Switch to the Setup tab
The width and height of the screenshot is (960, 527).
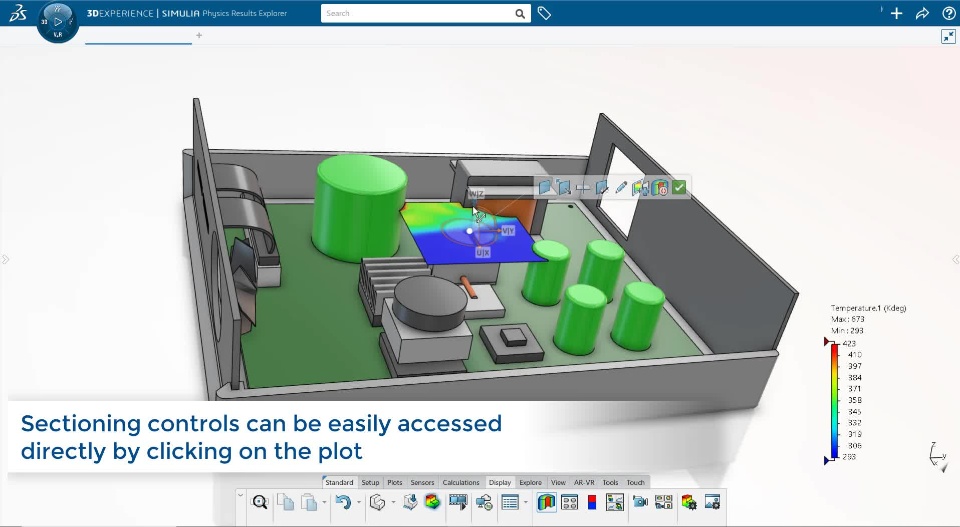pyautogui.click(x=370, y=482)
